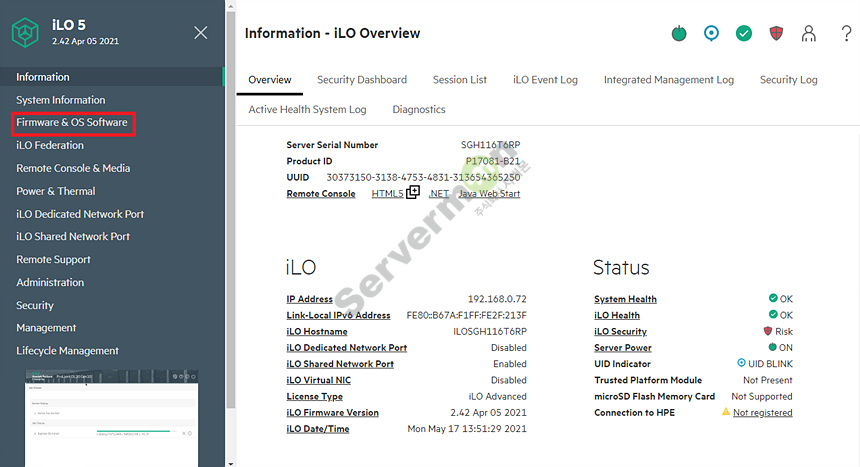Switch to Security Log tab

coord(789,80)
